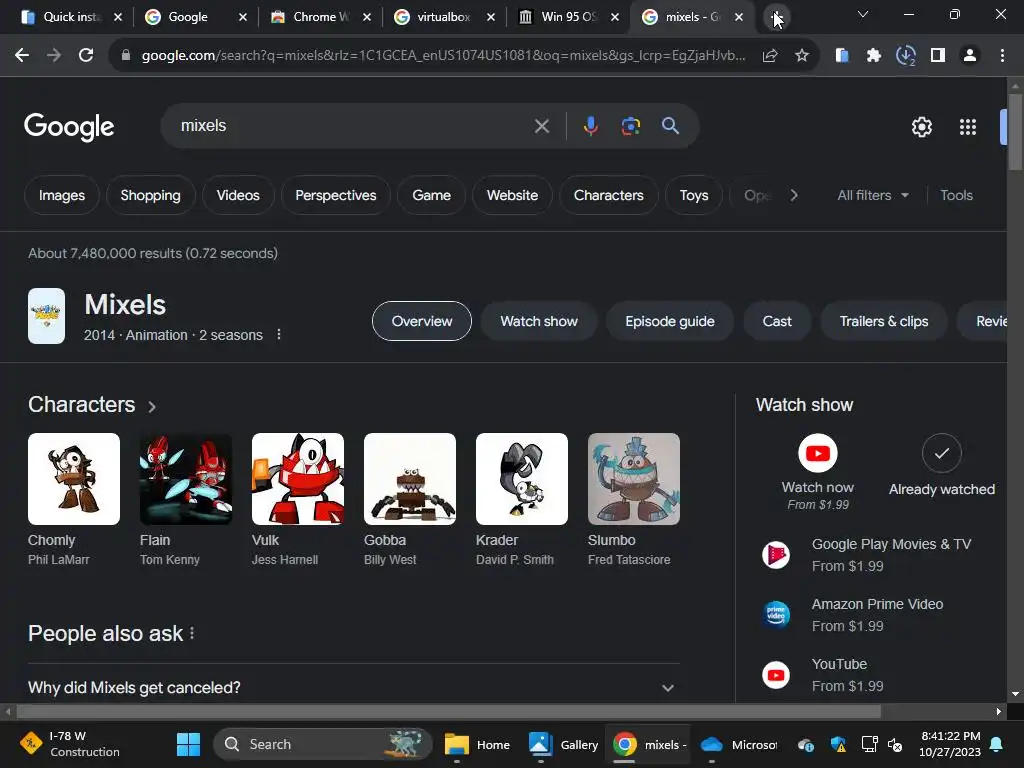
Task: Open Google quick settings gear
Action: [x=921, y=127]
